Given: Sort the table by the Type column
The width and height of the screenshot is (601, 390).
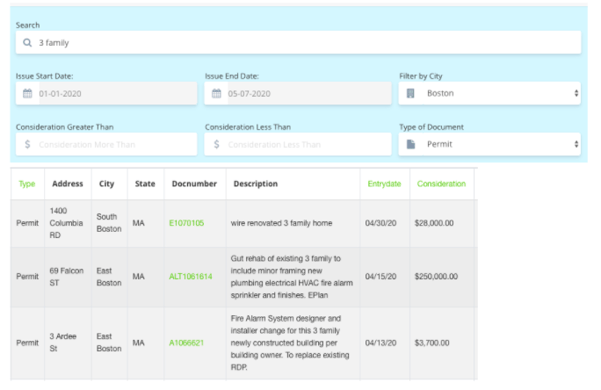Looking at the screenshot, I should coord(27,184).
